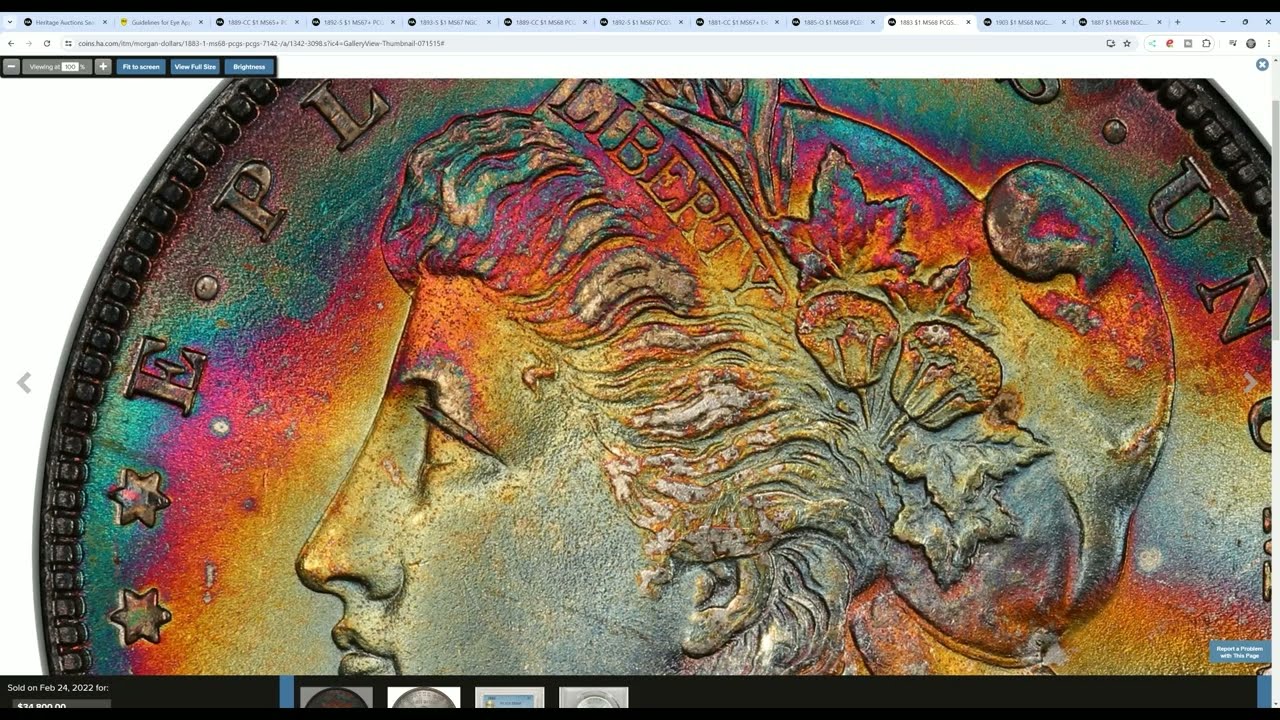Screen dimensions: 1280x720
Task: Switch to the 1889-CC $1 MS68 tab
Action: tap(544, 22)
